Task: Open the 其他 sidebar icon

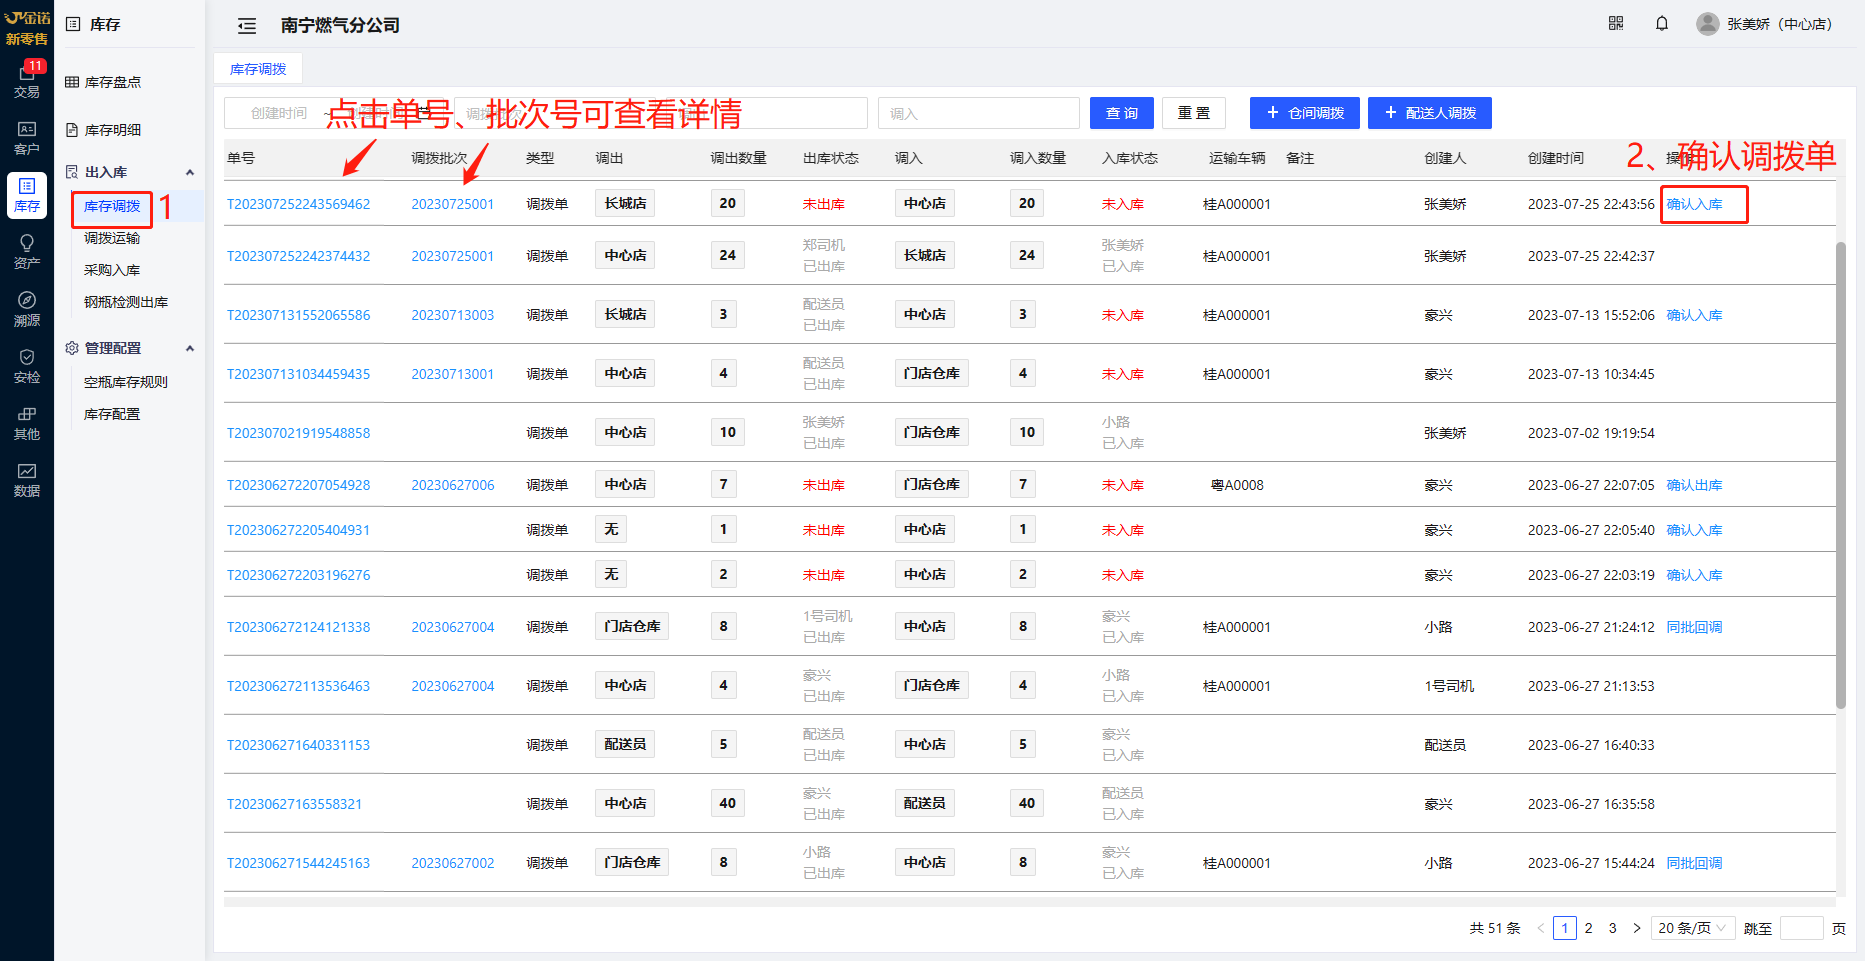Action: point(27,423)
